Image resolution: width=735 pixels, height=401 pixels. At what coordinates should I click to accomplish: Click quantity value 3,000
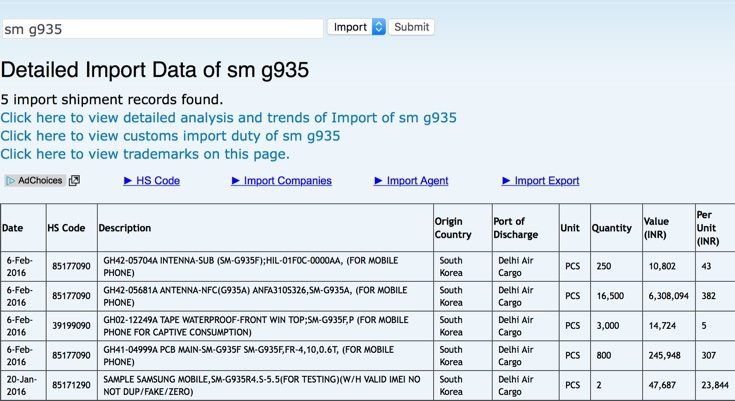click(x=608, y=325)
